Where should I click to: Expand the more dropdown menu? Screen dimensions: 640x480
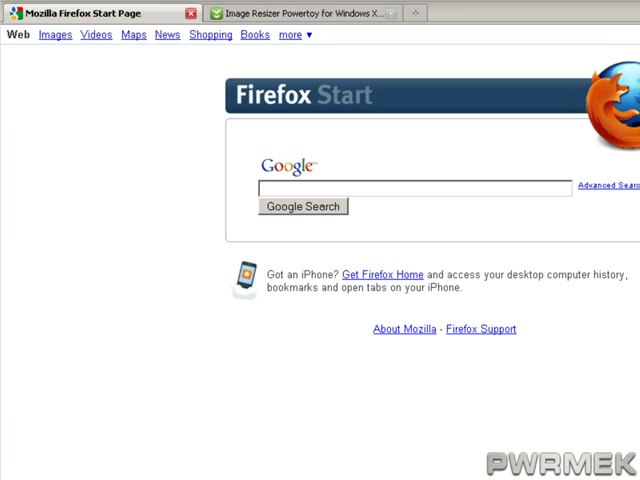296,35
